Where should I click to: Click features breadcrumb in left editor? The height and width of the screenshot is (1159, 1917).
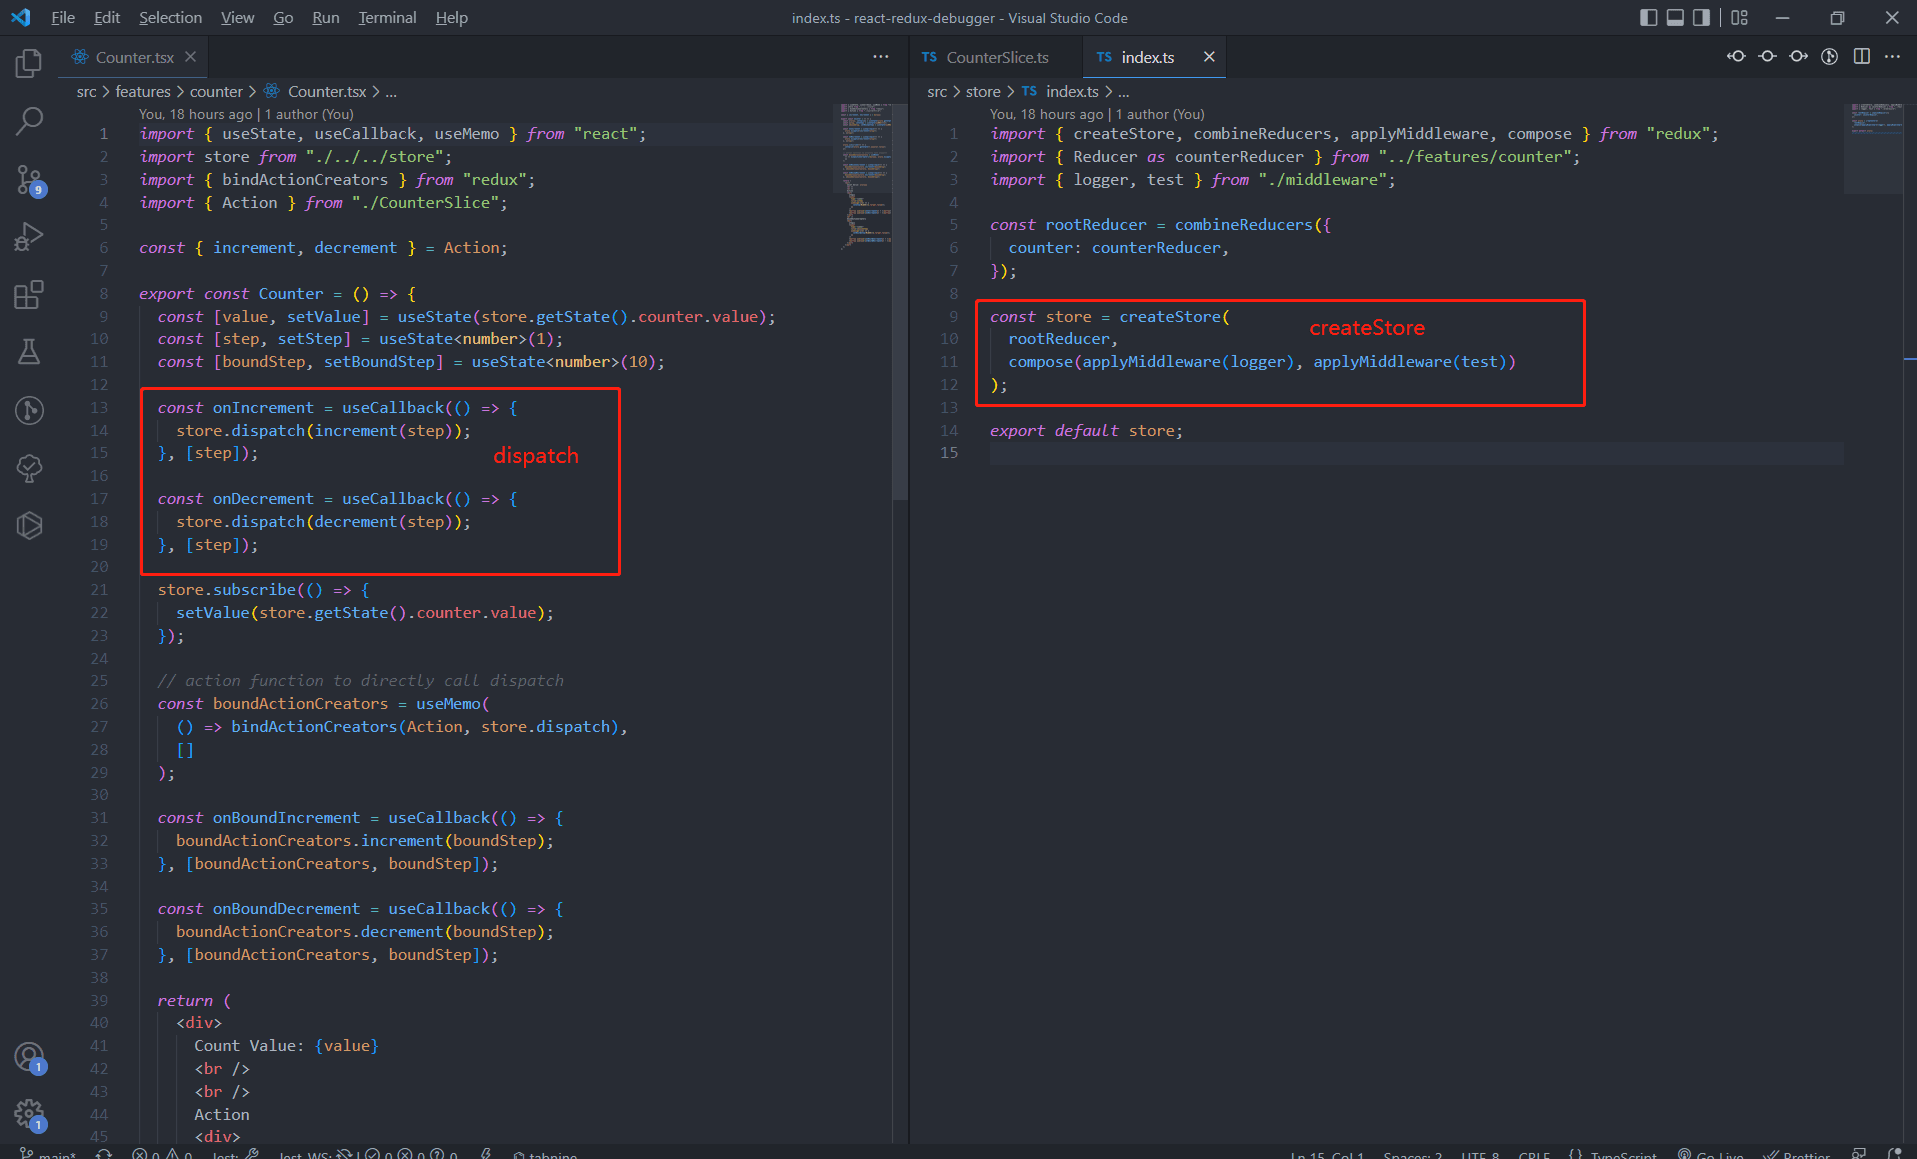point(143,91)
